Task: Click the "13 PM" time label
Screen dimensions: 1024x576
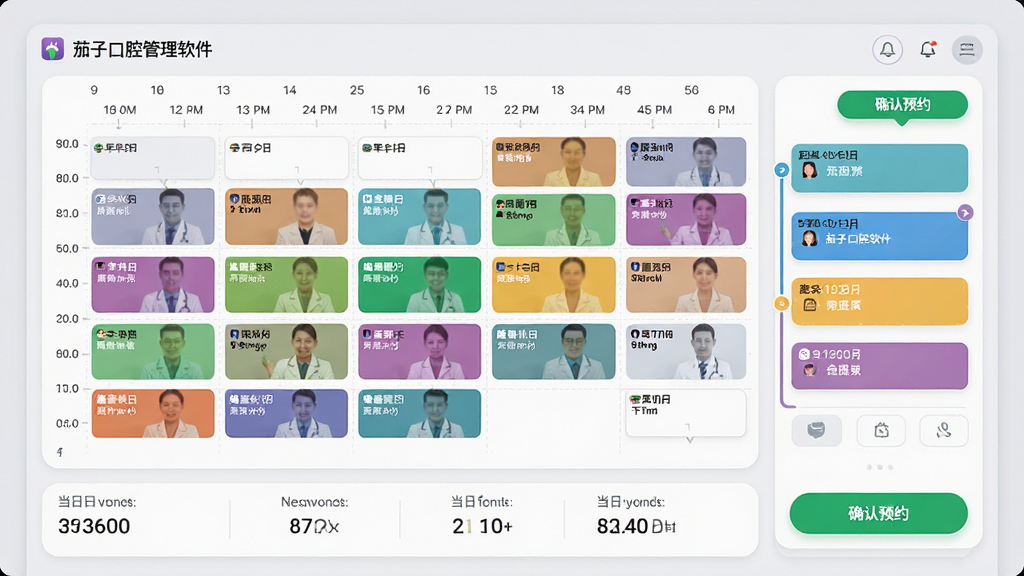Action: (x=253, y=110)
